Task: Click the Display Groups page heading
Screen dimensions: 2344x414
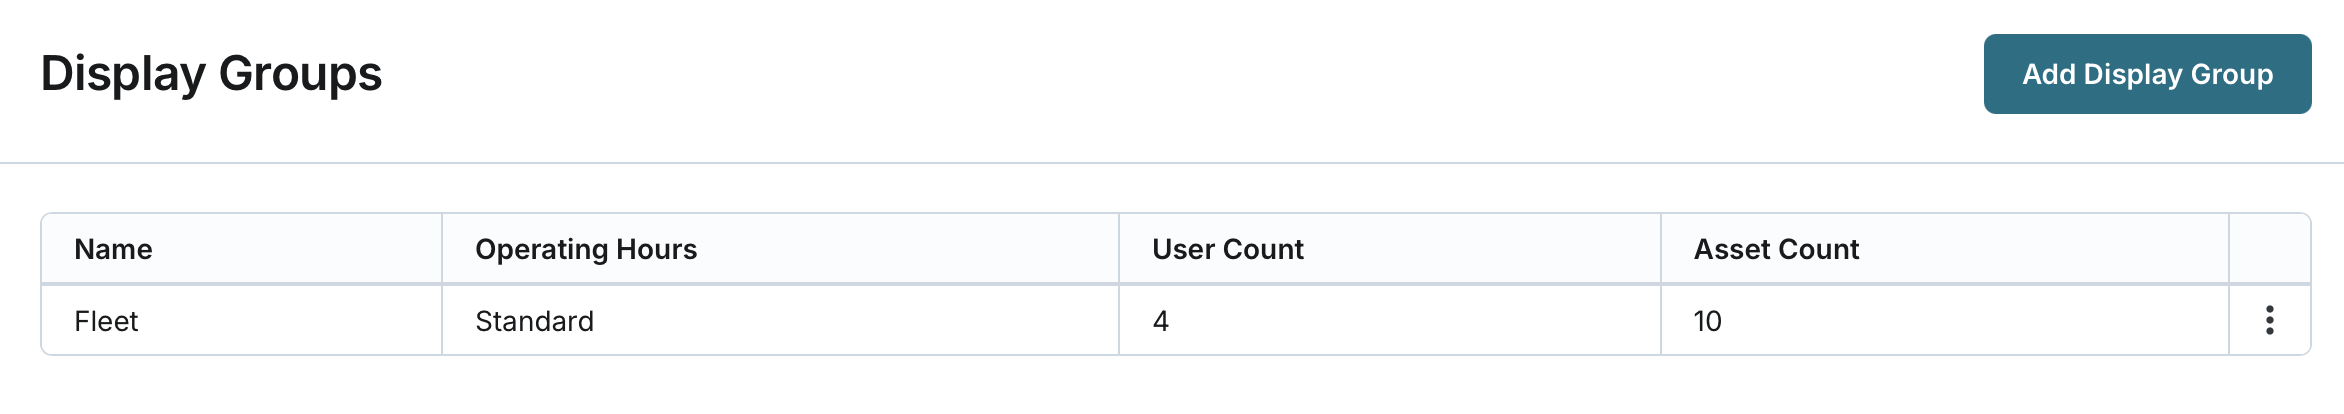Action: tap(211, 74)
